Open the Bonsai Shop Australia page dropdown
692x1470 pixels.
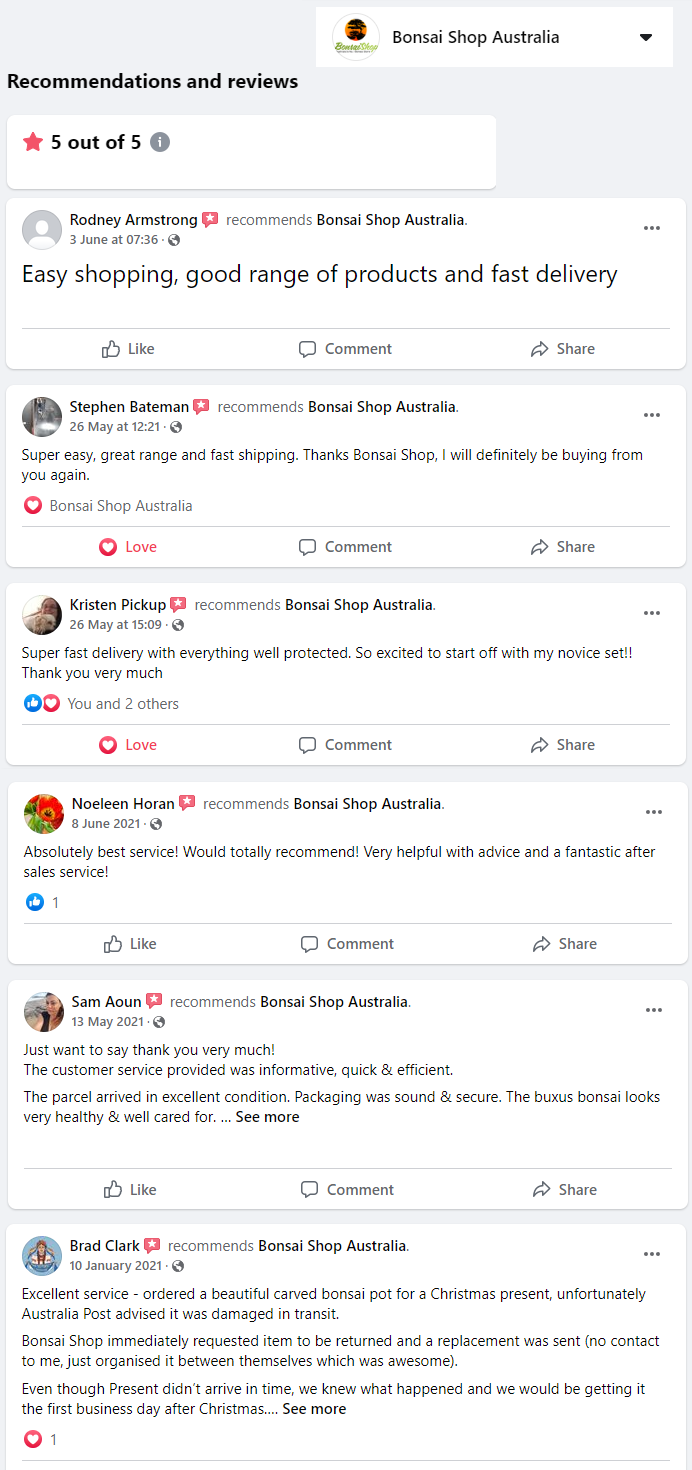point(645,36)
